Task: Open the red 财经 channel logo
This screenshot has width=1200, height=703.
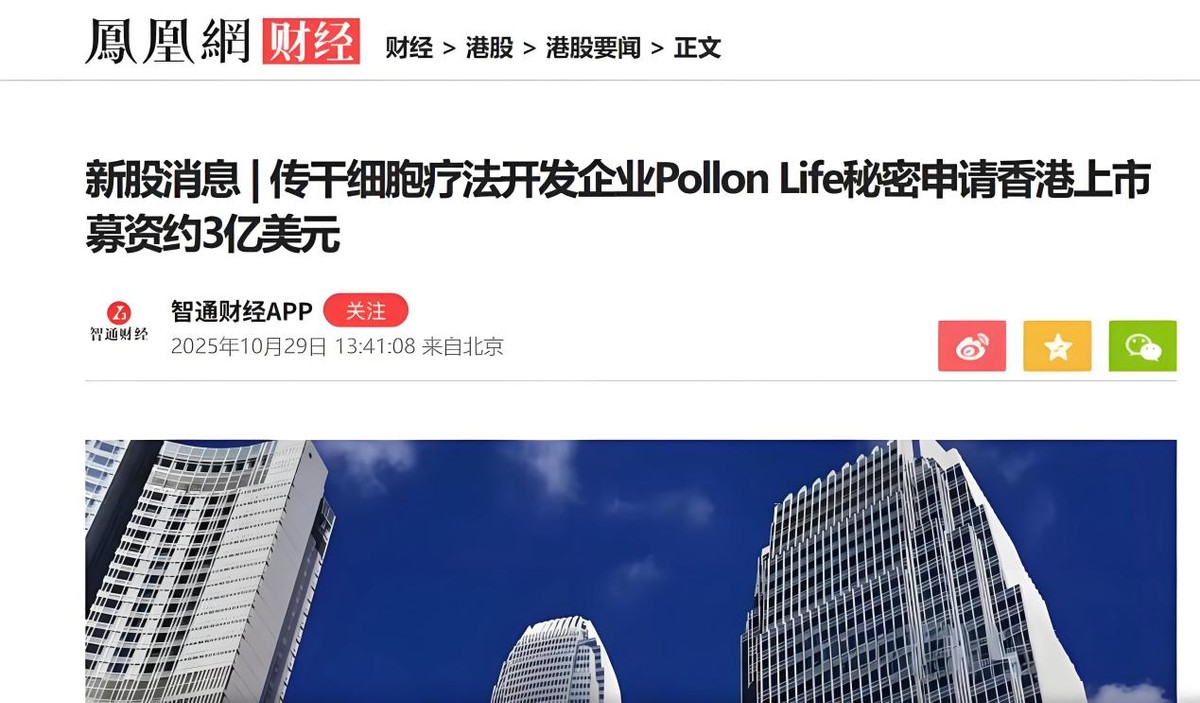Action: tap(310, 43)
